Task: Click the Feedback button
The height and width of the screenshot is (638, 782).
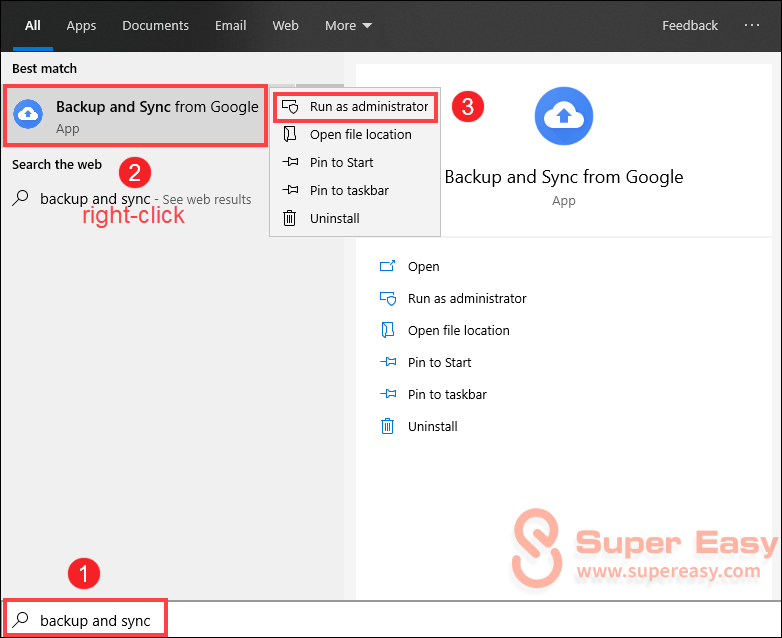Action: [x=690, y=25]
